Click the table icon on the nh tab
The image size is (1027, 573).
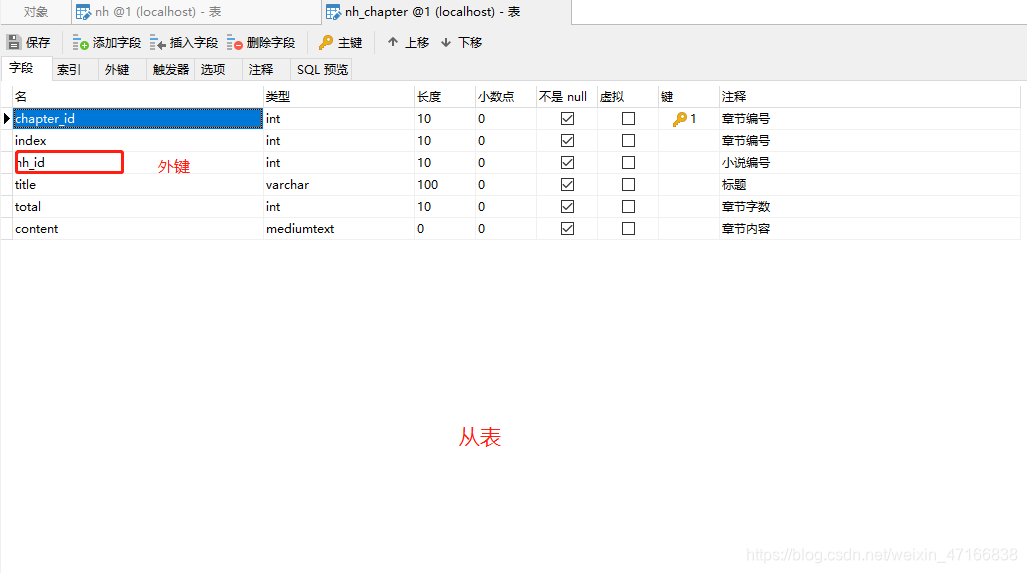click(83, 12)
